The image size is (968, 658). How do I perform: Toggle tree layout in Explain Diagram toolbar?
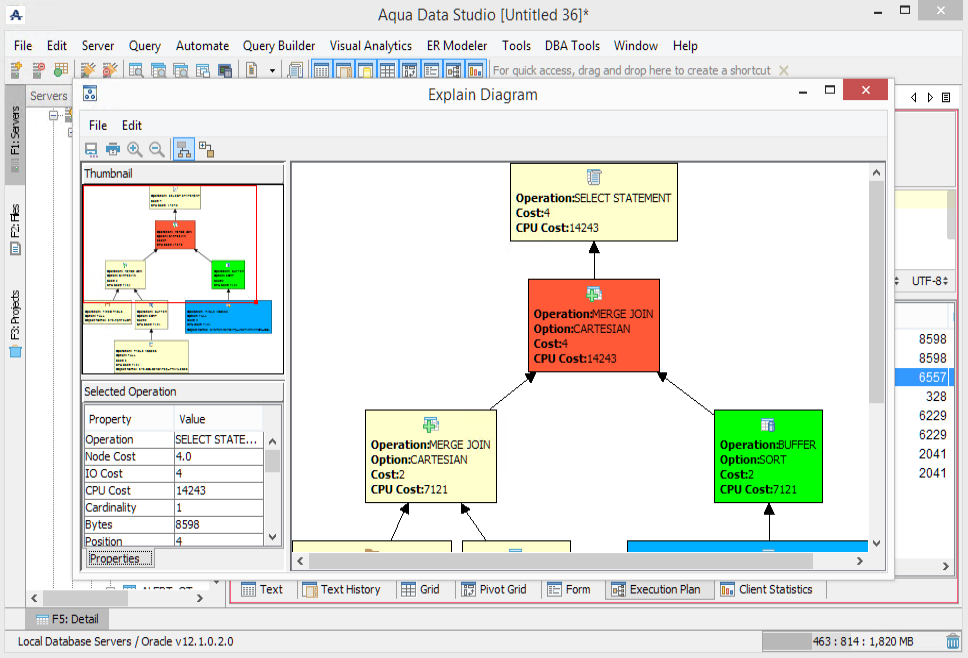pos(184,149)
